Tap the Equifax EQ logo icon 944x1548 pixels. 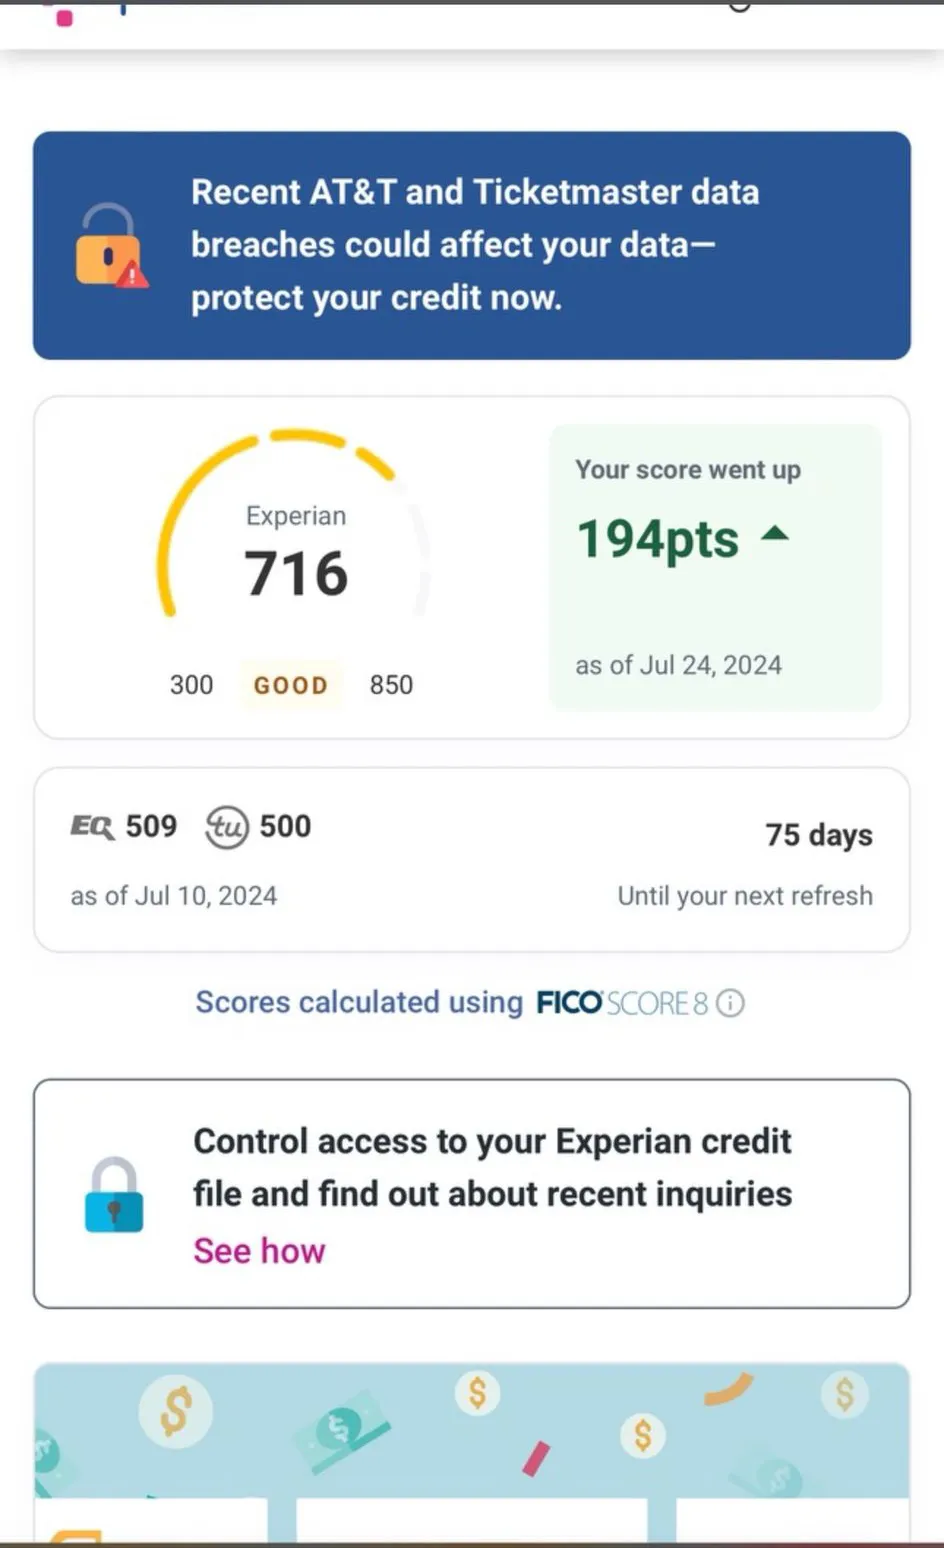(x=92, y=826)
